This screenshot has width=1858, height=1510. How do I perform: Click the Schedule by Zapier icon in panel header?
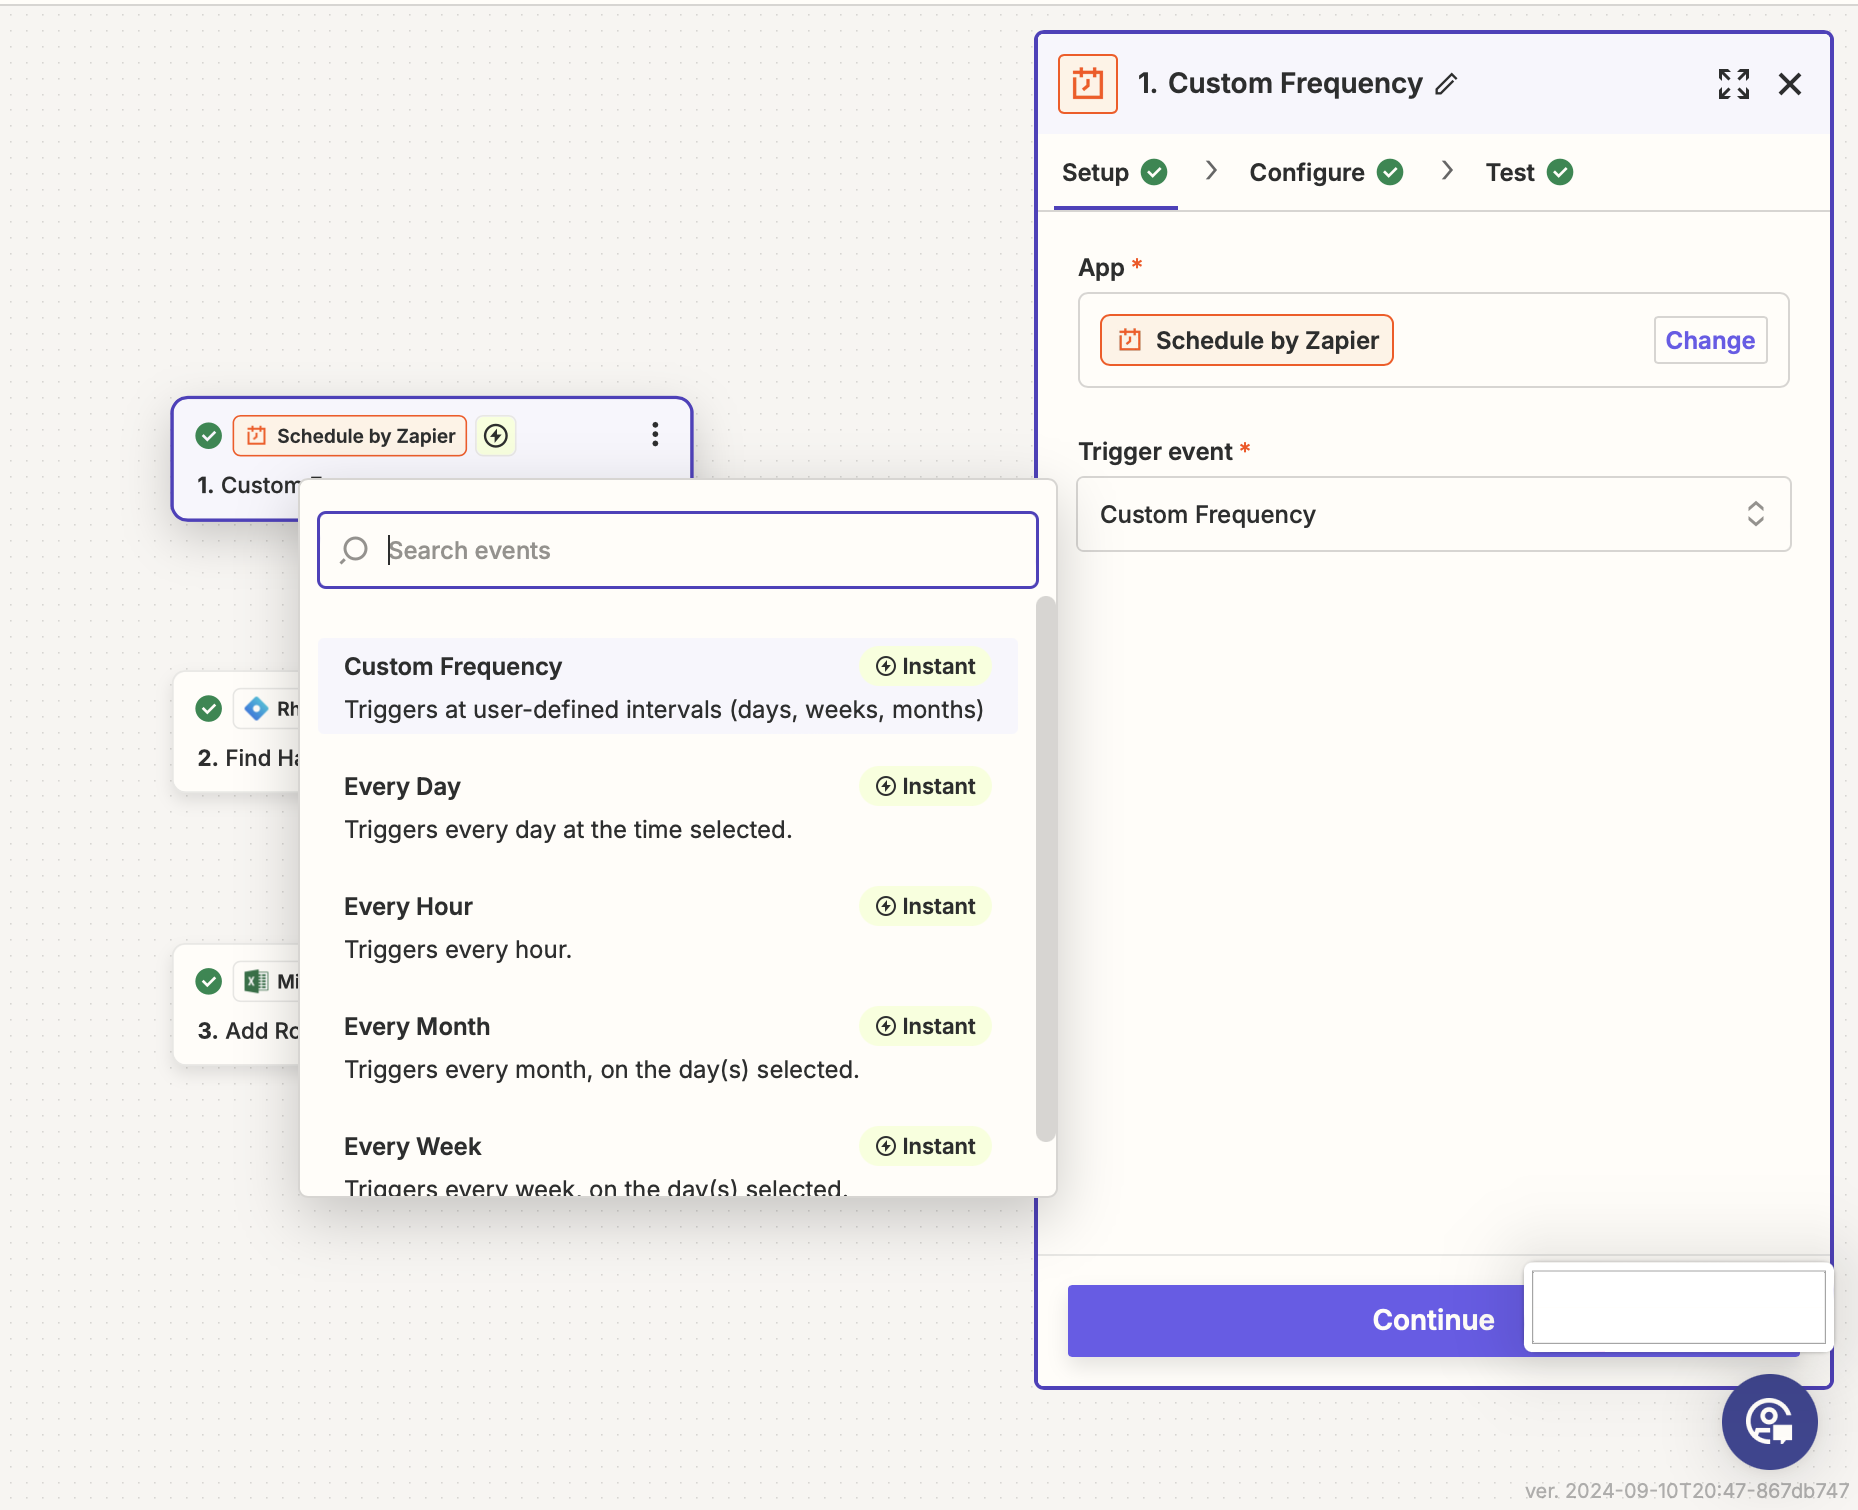(1088, 84)
